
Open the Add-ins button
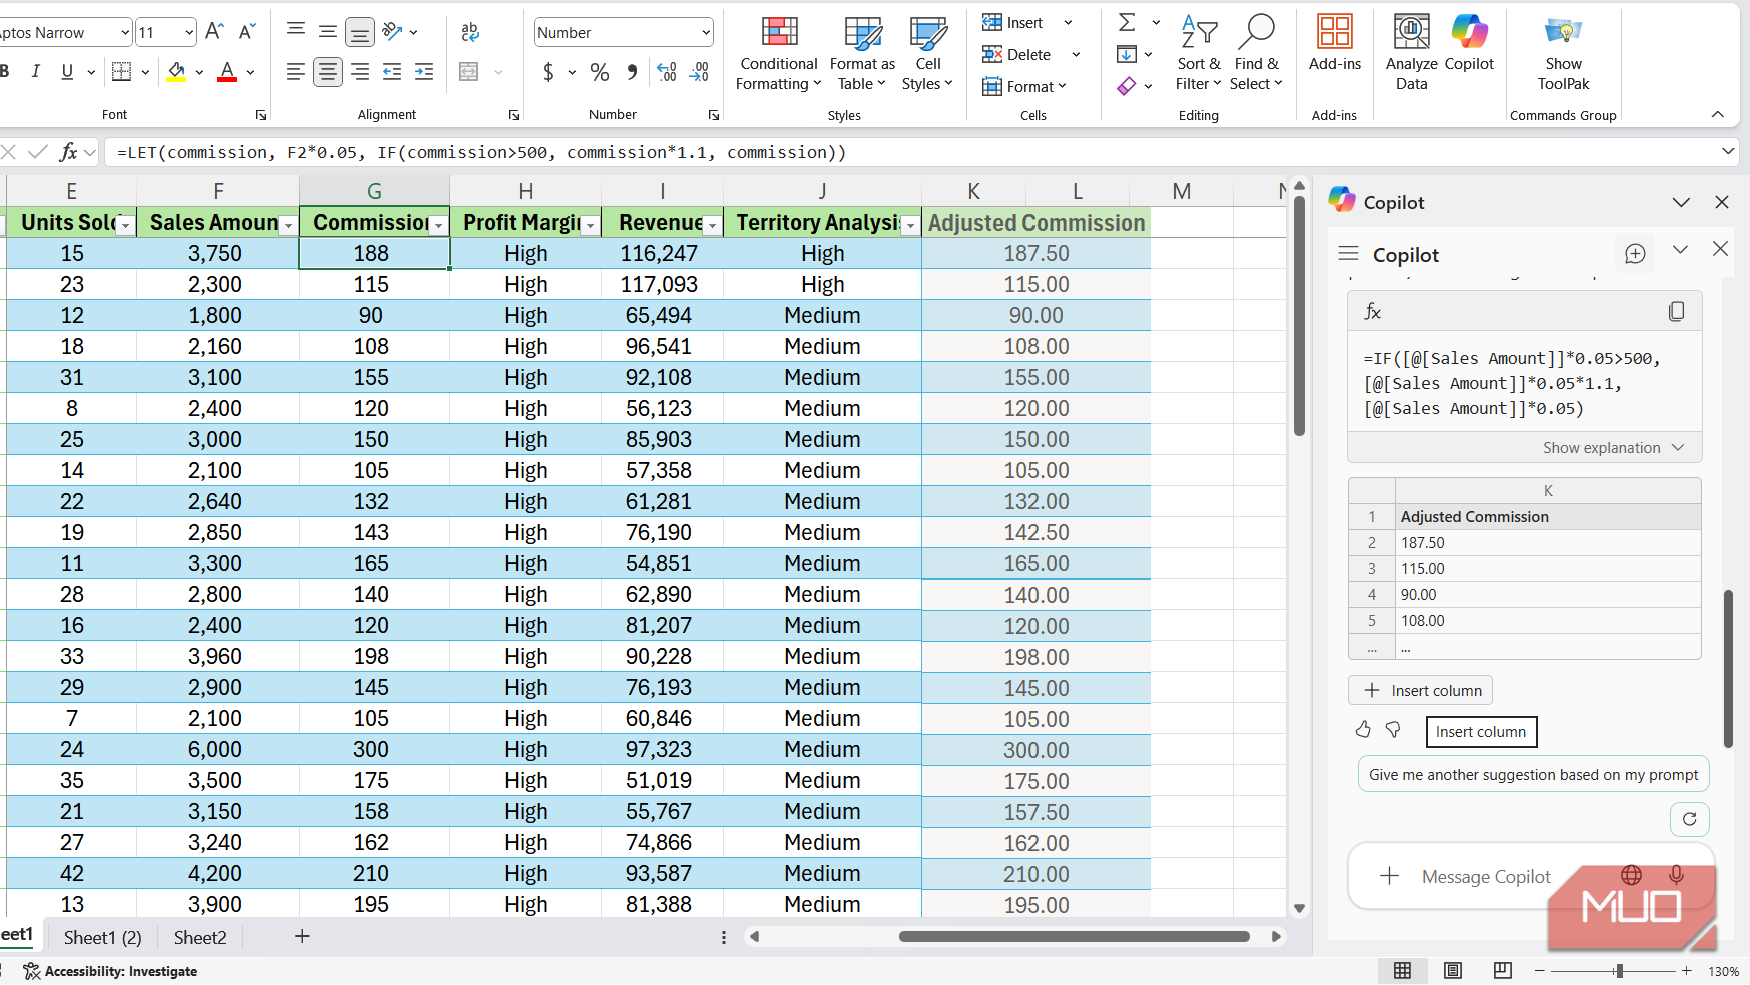[x=1335, y=44]
